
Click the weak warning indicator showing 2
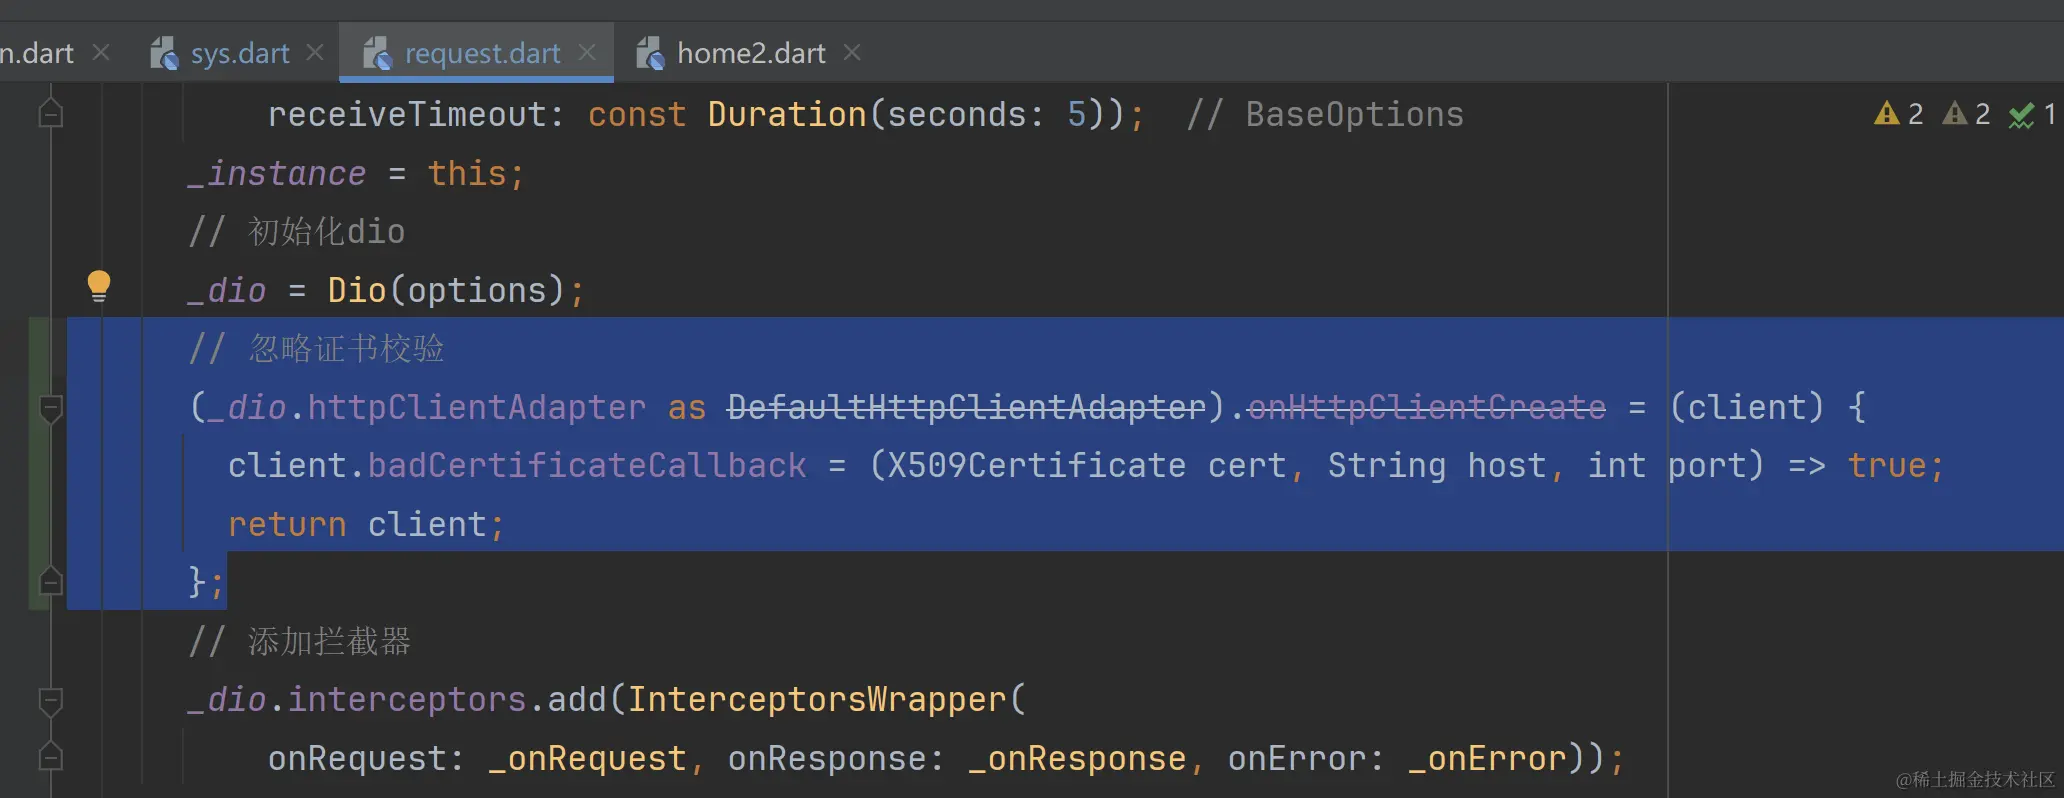click(1966, 114)
